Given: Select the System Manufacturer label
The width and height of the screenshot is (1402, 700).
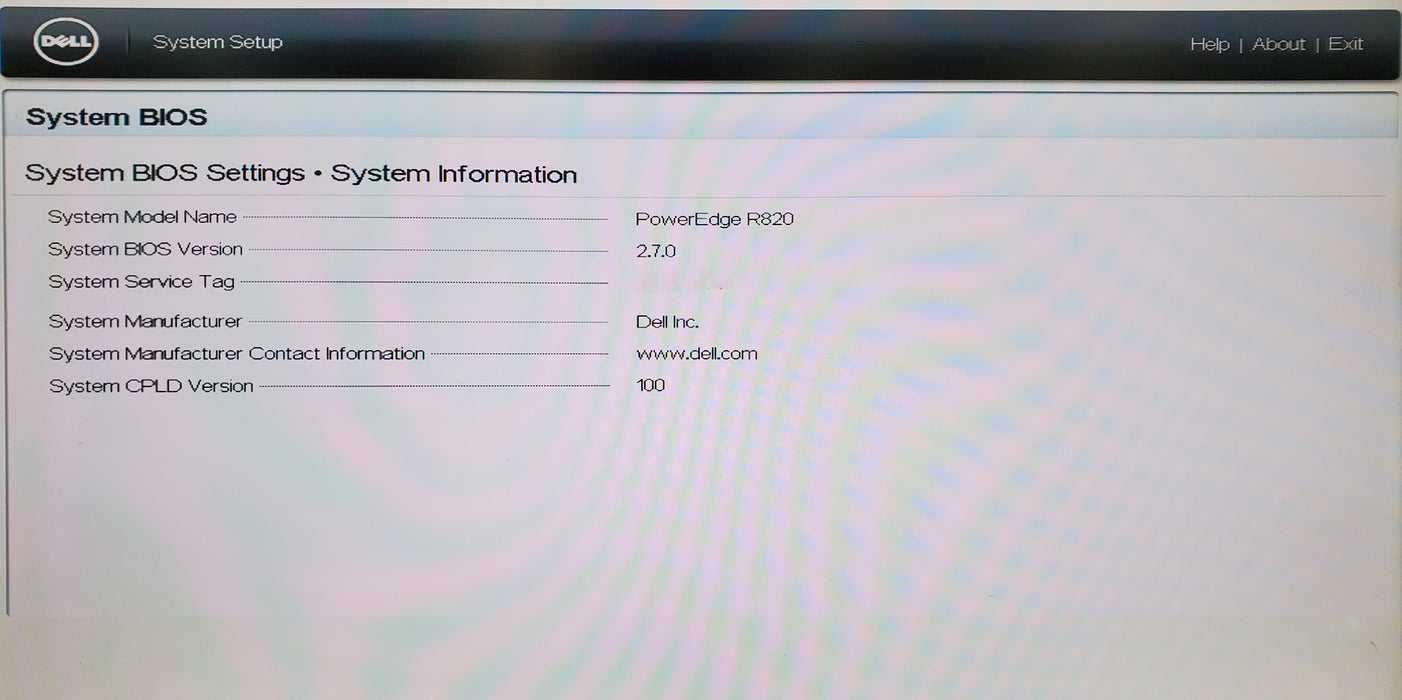Looking at the screenshot, I should [x=145, y=321].
